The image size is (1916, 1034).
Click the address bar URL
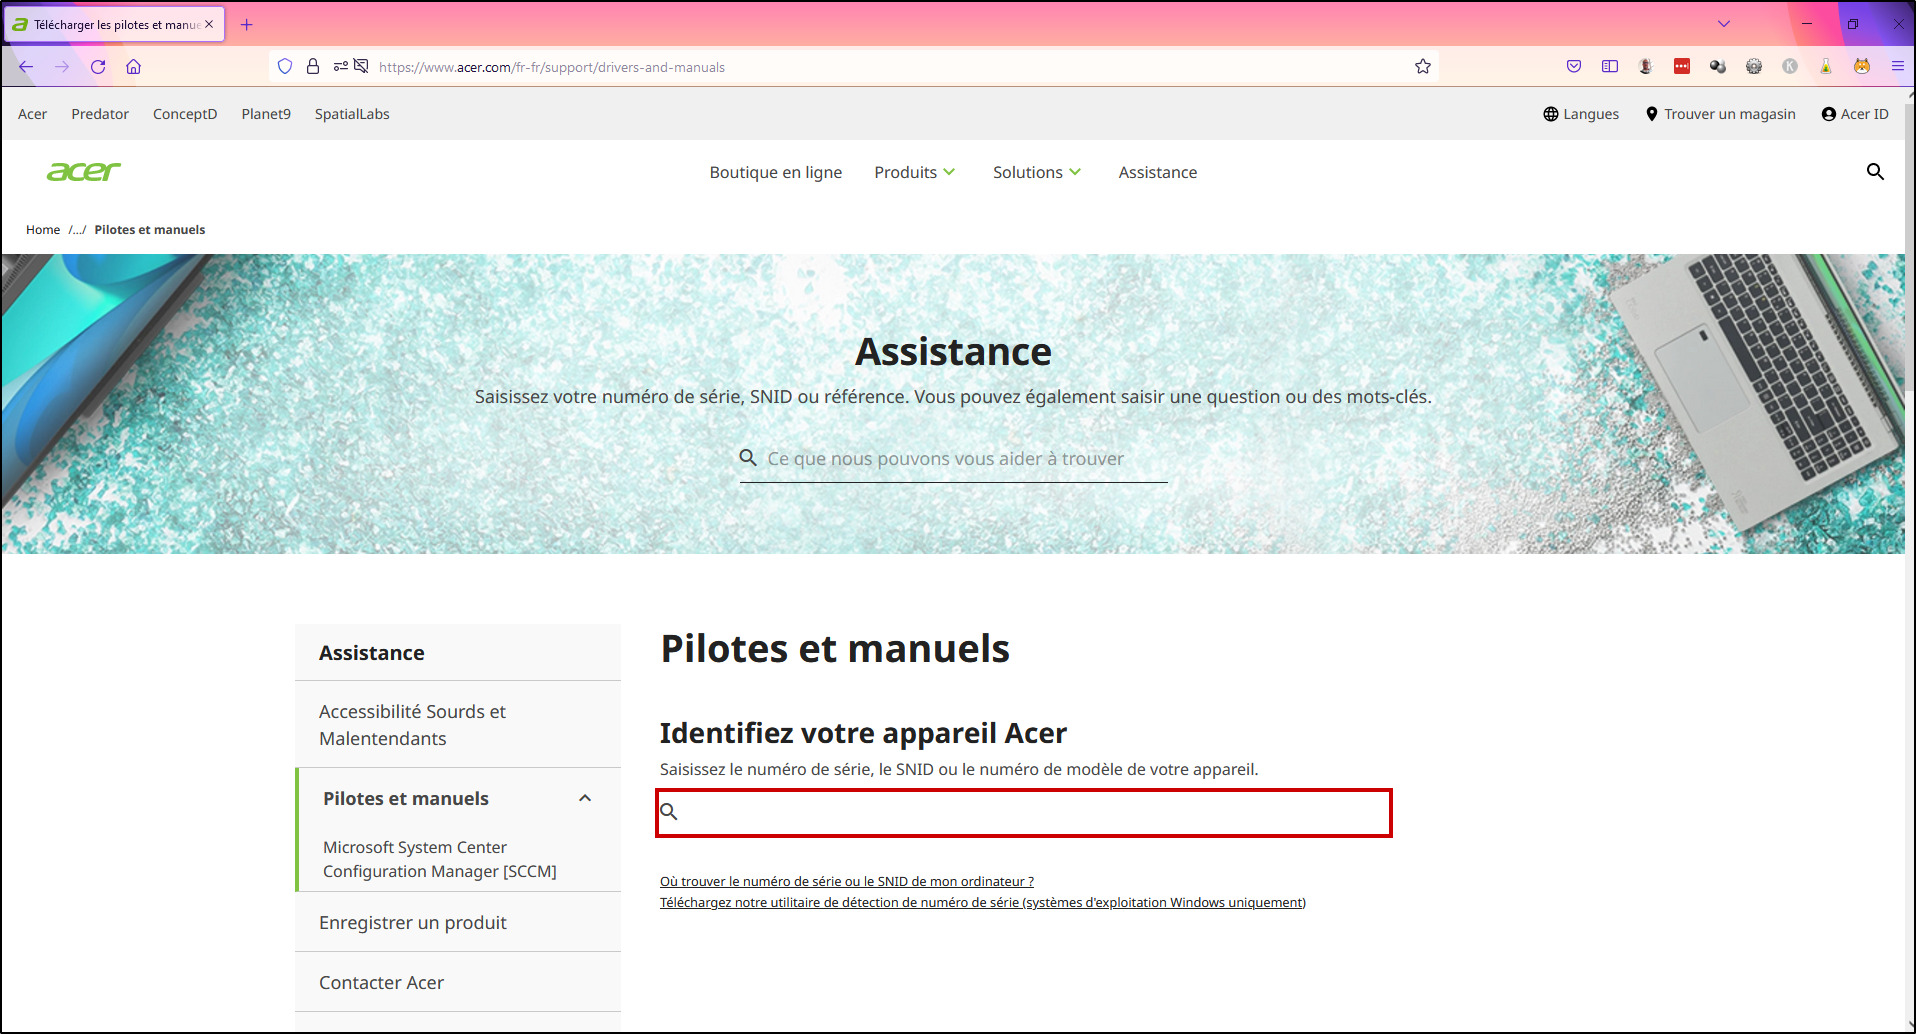552,67
